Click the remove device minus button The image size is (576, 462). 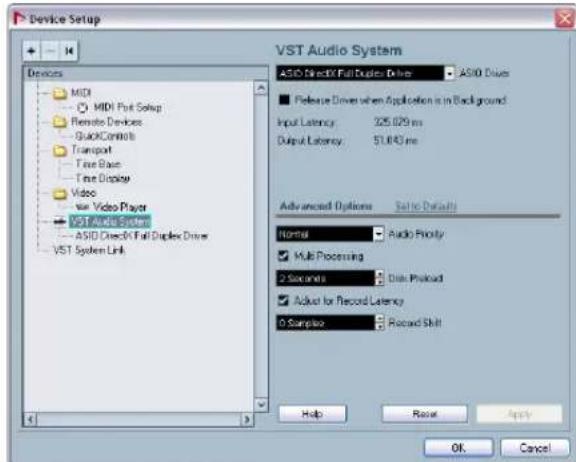[x=50, y=51]
